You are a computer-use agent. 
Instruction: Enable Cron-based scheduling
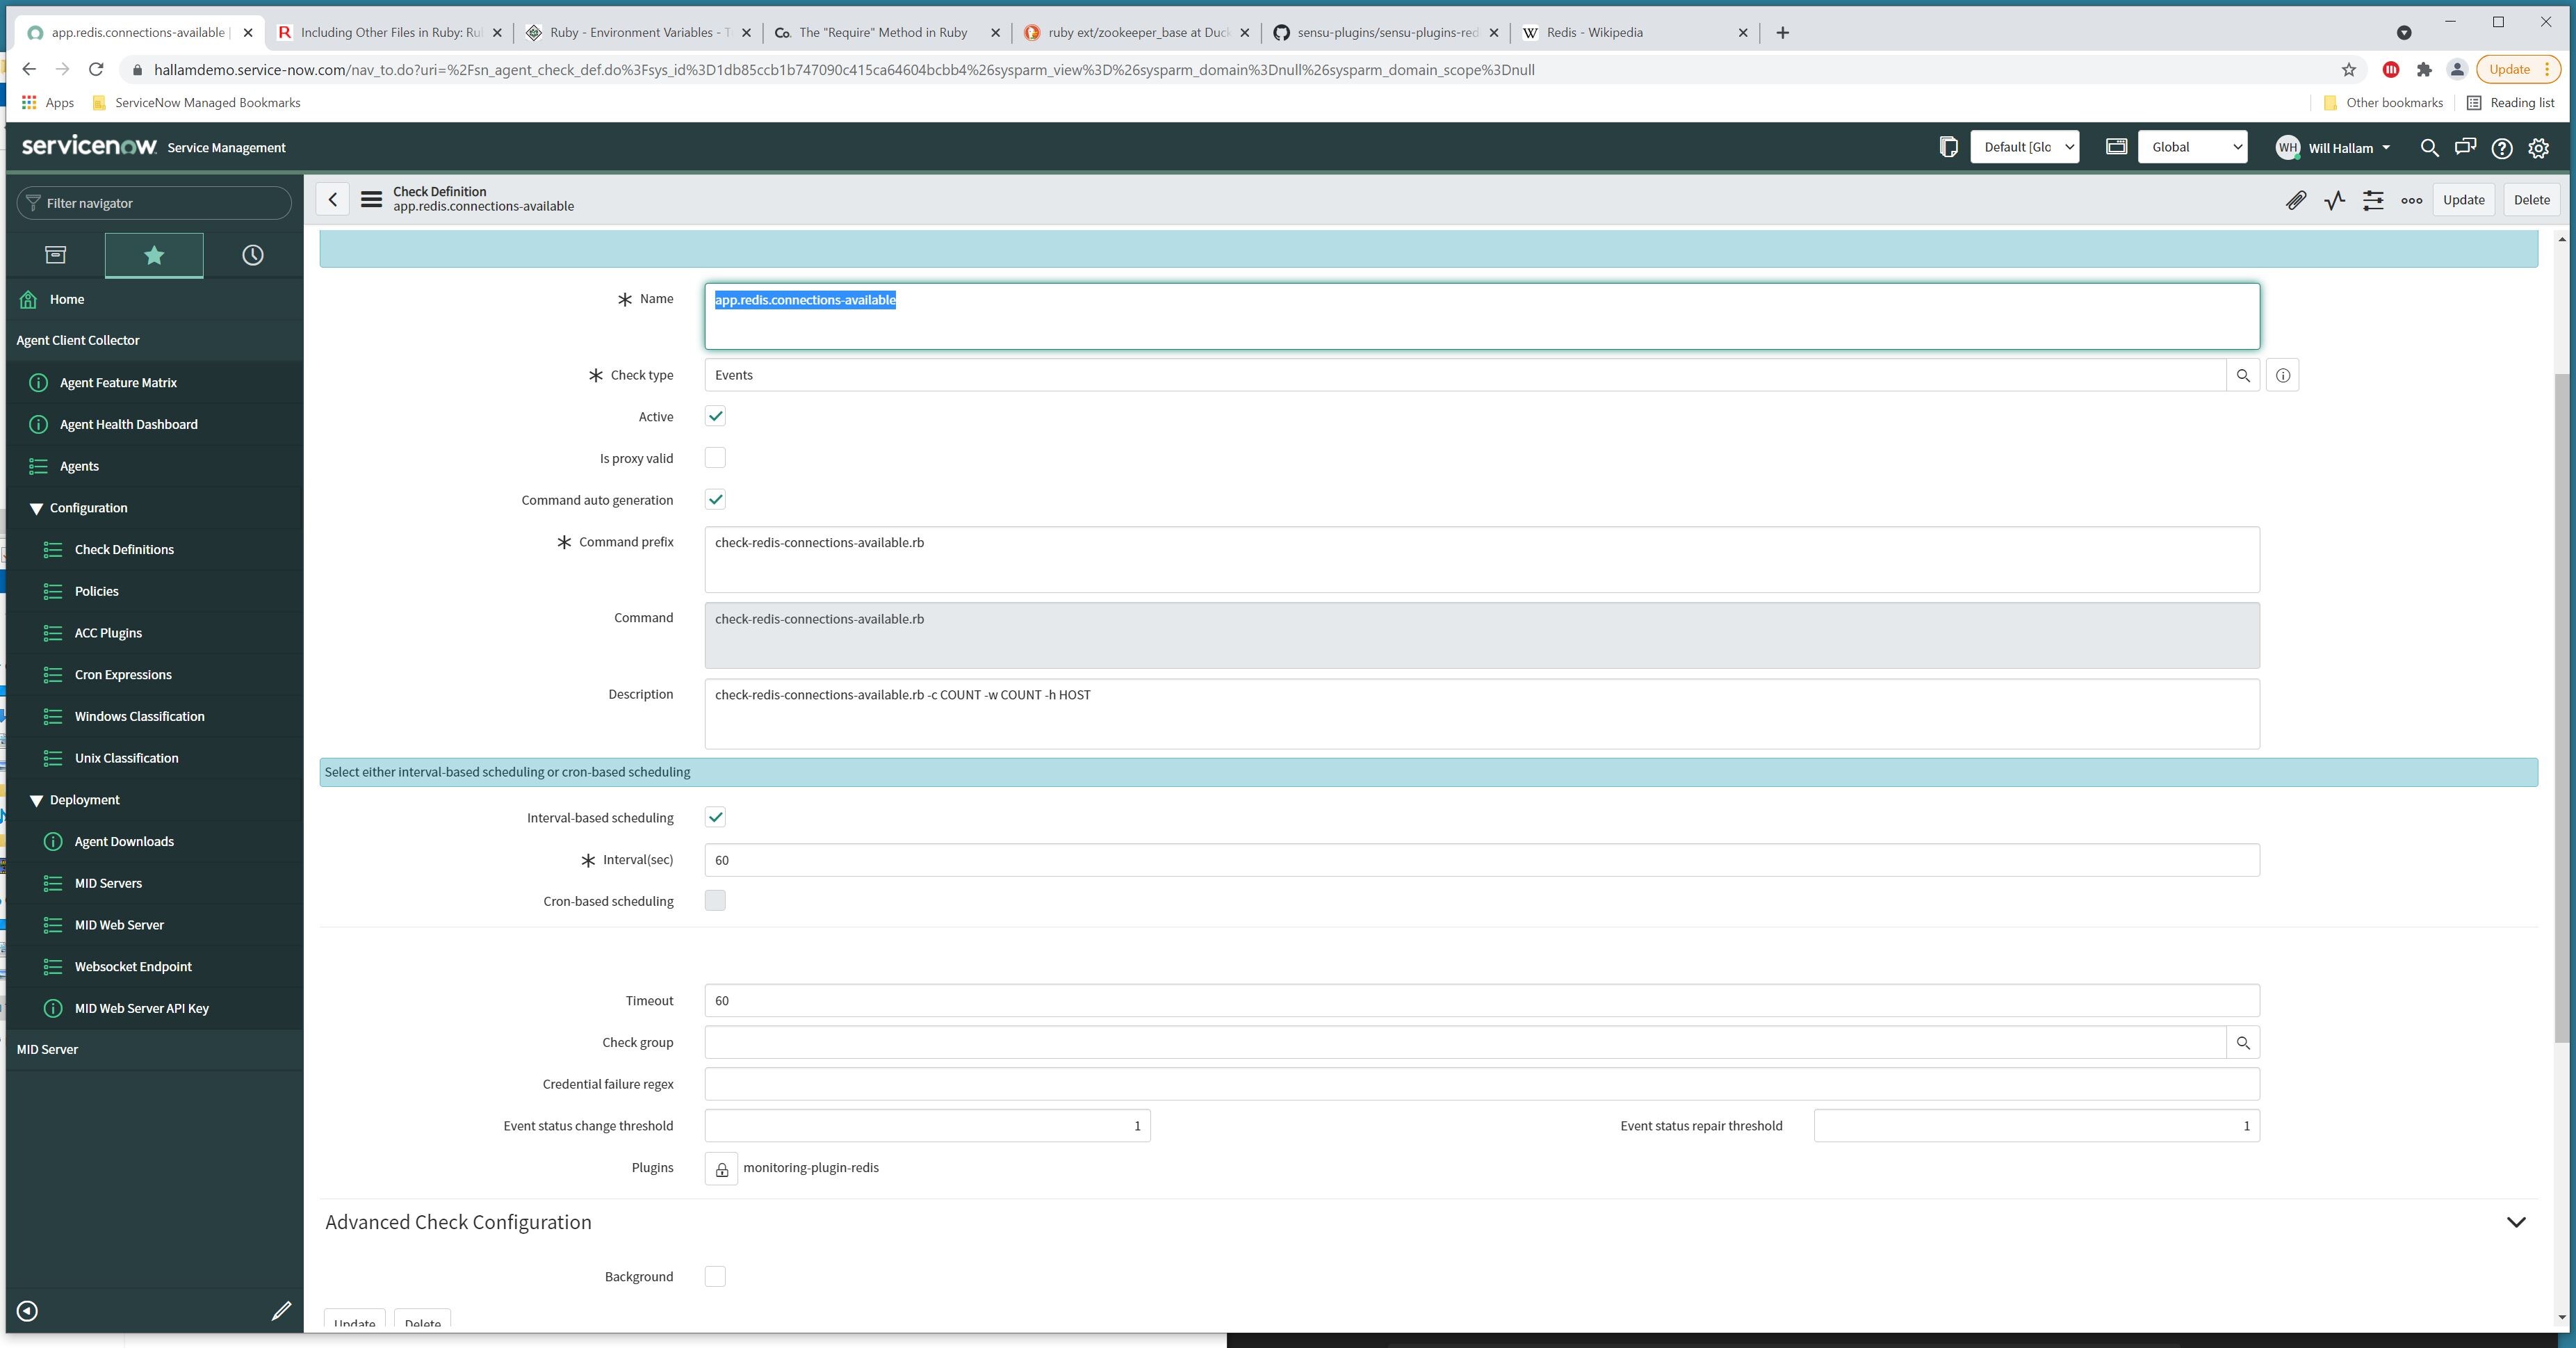pos(714,900)
